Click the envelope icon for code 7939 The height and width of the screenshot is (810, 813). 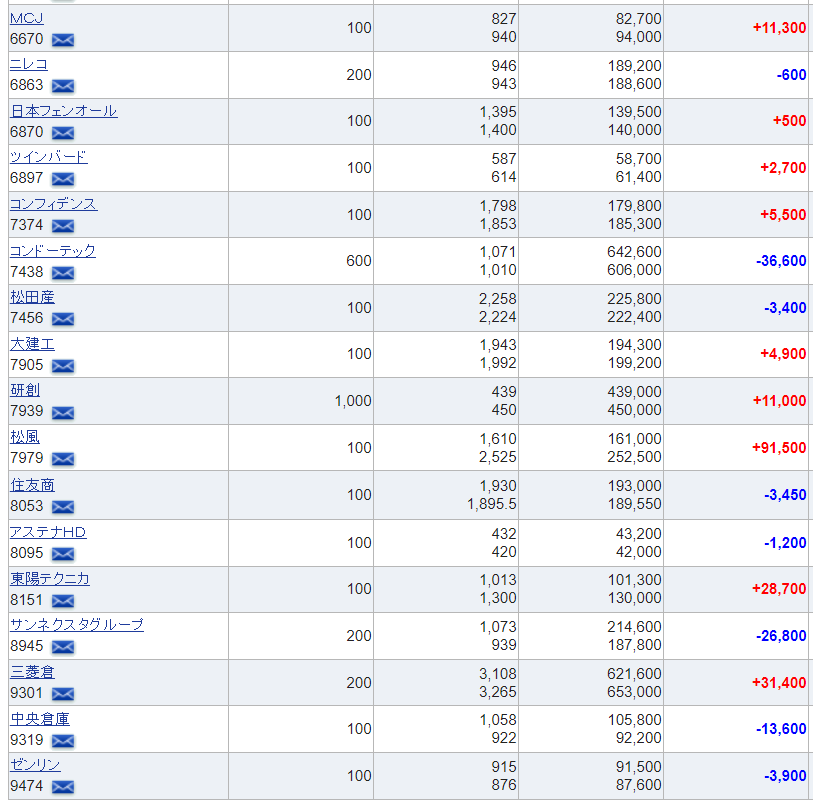tap(63, 412)
